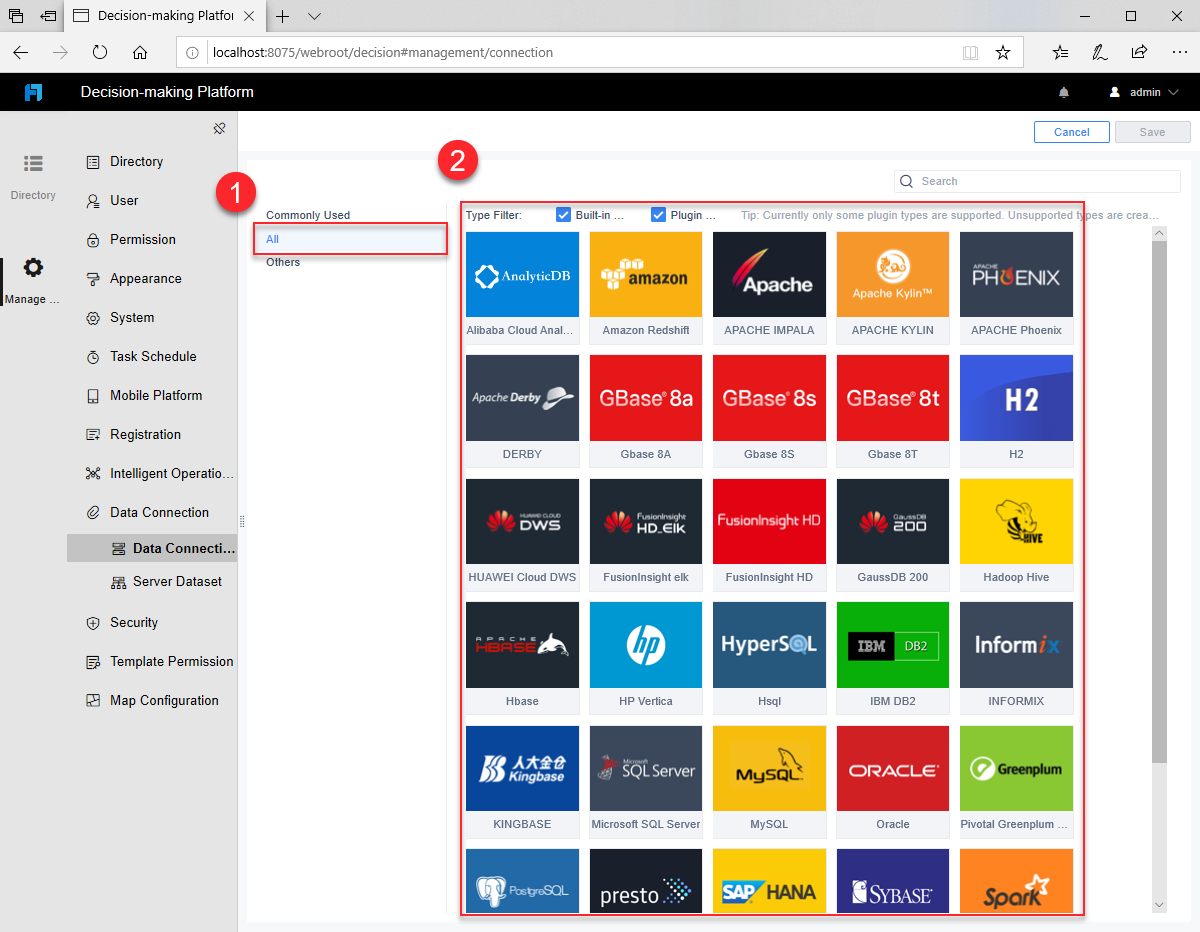Click the refresh icon in the browser toolbar
The width and height of the screenshot is (1200, 932).
(100, 52)
